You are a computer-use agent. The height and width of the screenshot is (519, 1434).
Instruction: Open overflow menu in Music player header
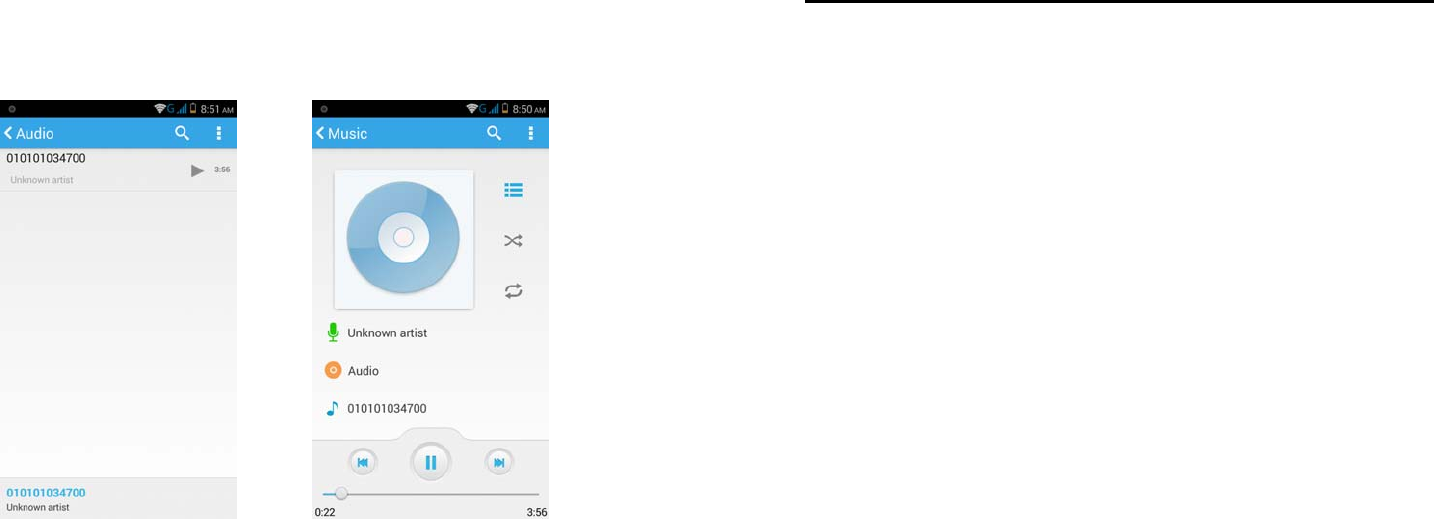point(530,133)
